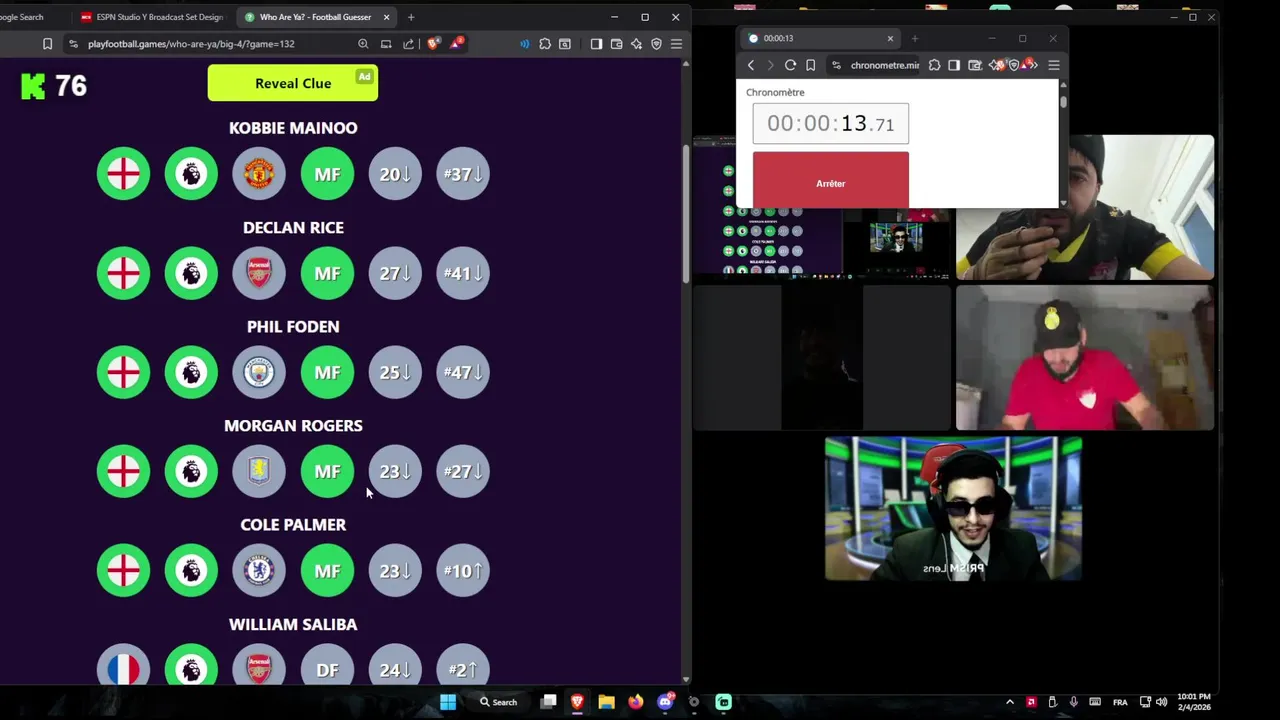
Task: Open the football browser's hamburger menu
Action: click(x=677, y=44)
